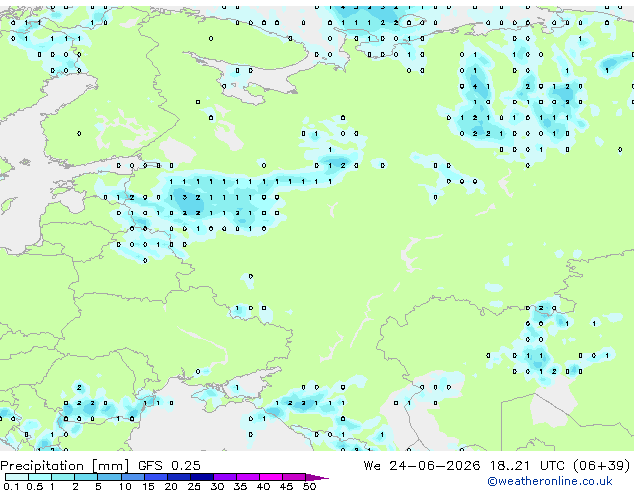
Task: Click the date text '24-06-2026'
Action: 435,466
